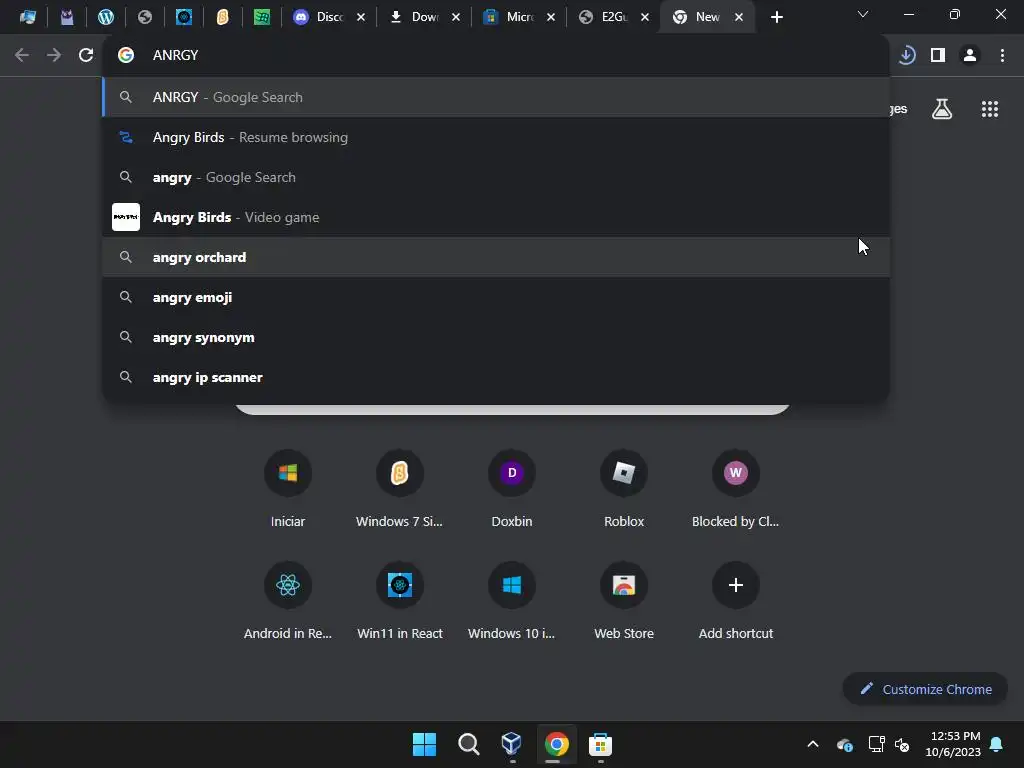
Task: Open VirtualBox from the taskbar
Action: point(511,744)
